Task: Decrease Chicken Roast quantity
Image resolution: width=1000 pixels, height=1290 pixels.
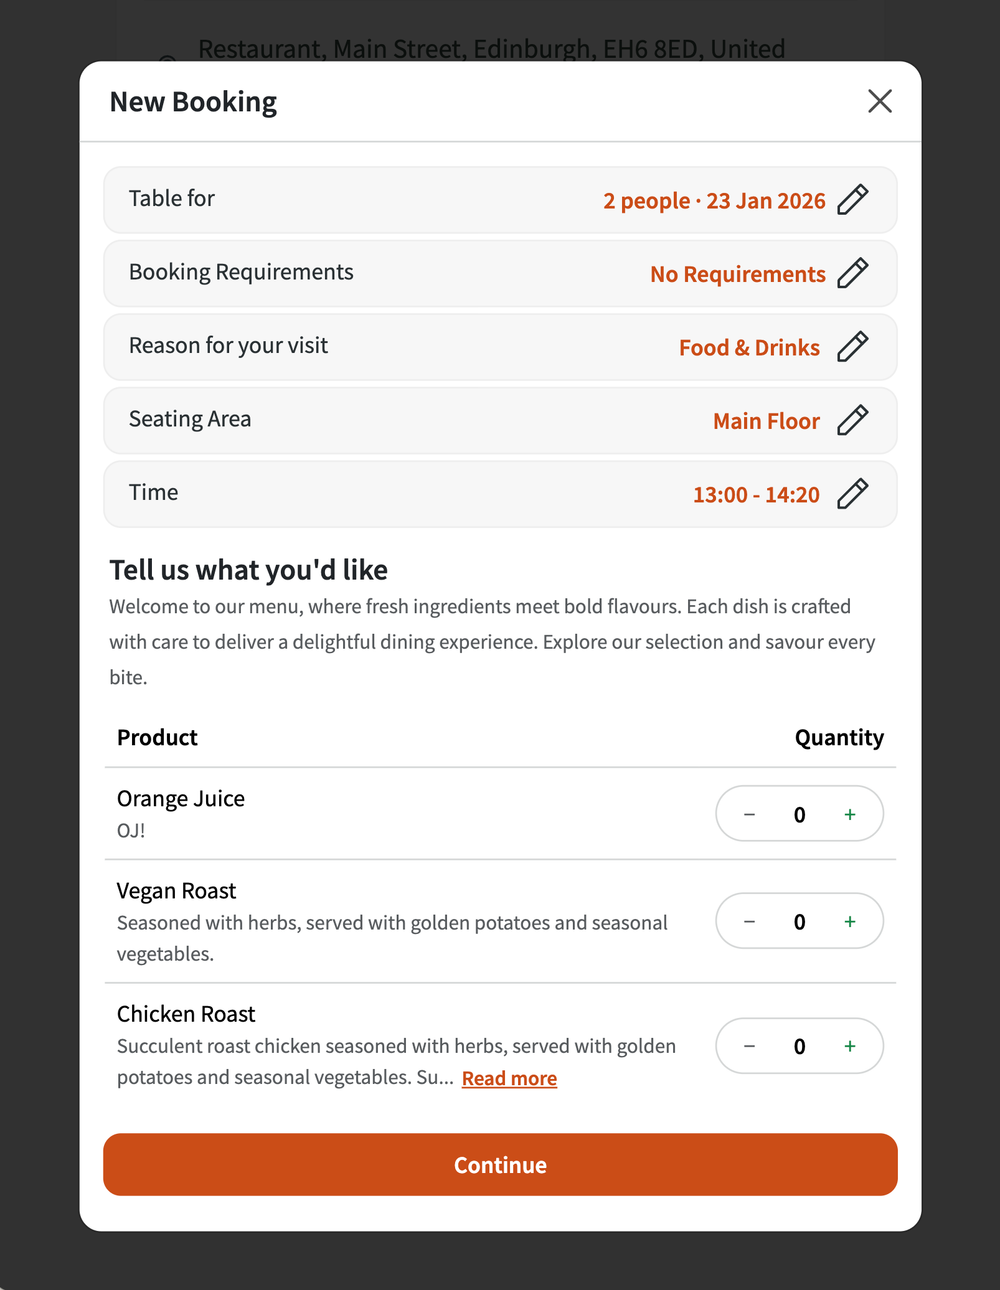Action: (749, 1046)
